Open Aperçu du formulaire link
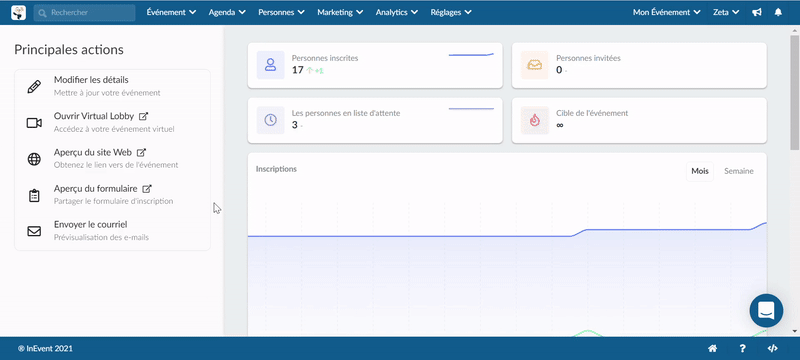This screenshot has width=800, height=360. click(95, 188)
